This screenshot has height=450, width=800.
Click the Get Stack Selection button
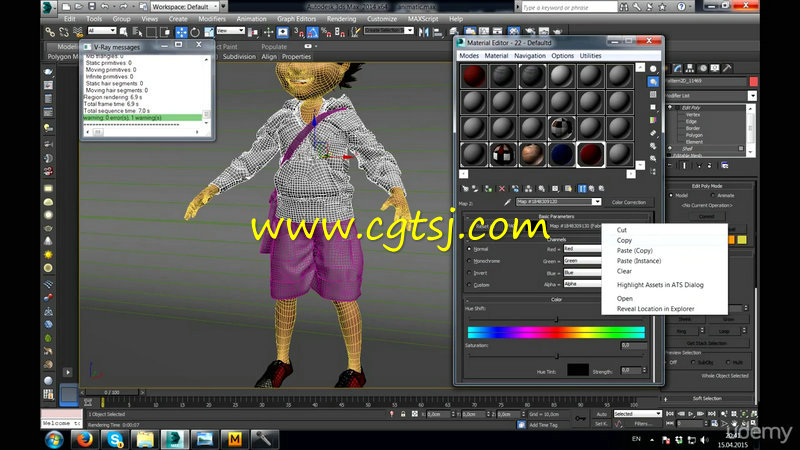pos(707,343)
